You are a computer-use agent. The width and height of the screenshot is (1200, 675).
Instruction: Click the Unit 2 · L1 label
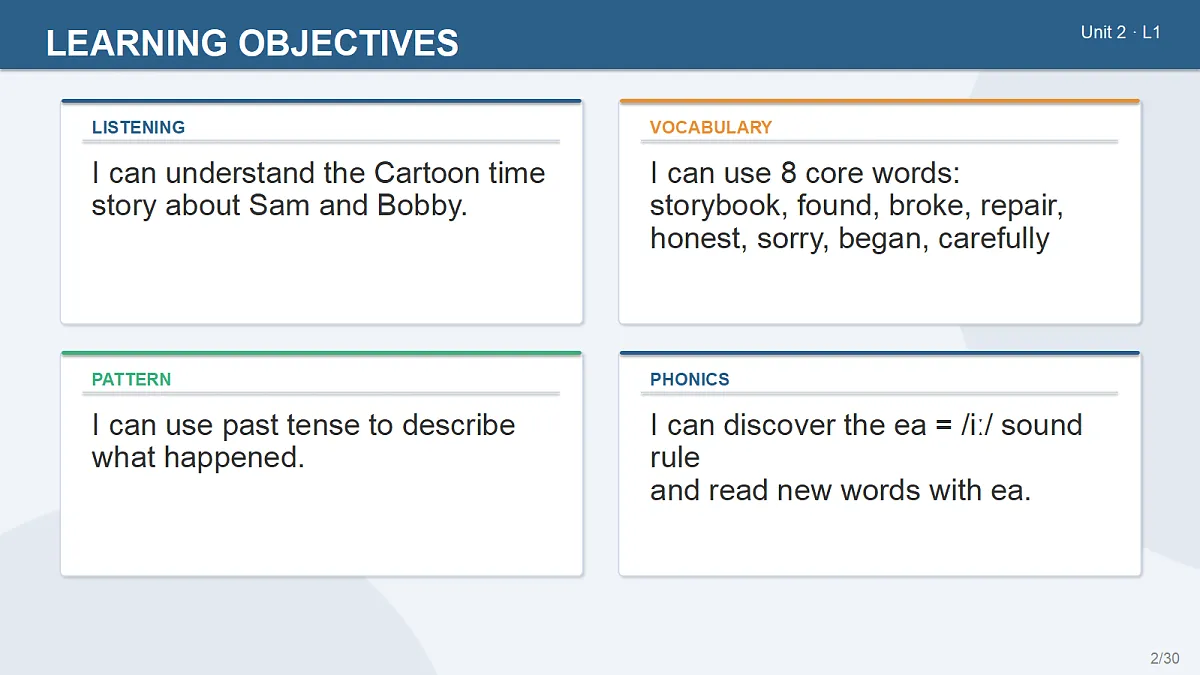coord(1120,32)
